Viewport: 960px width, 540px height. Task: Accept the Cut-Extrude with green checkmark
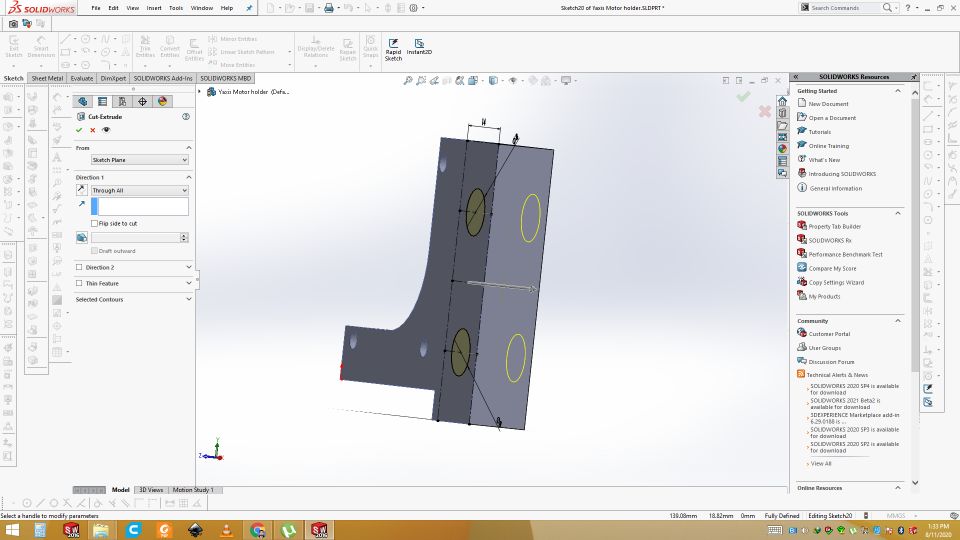(x=79, y=130)
